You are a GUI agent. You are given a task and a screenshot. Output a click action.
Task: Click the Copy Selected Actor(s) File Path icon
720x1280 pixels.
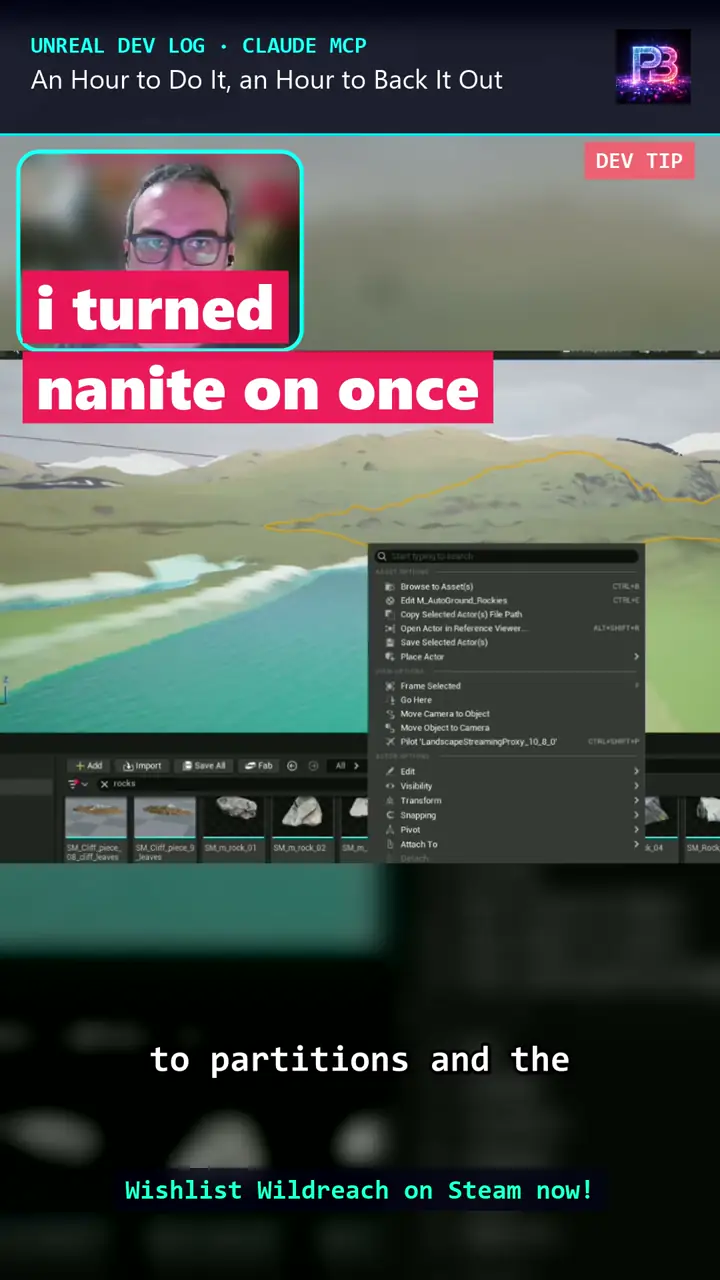coord(390,615)
